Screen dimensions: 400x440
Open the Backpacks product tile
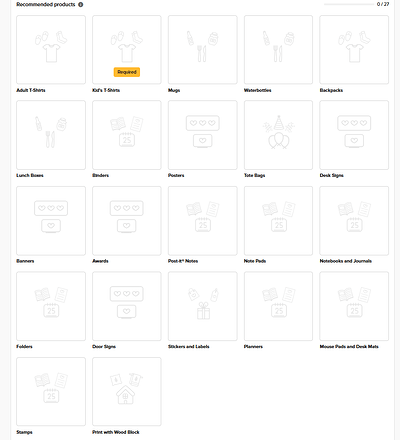[354, 50]
